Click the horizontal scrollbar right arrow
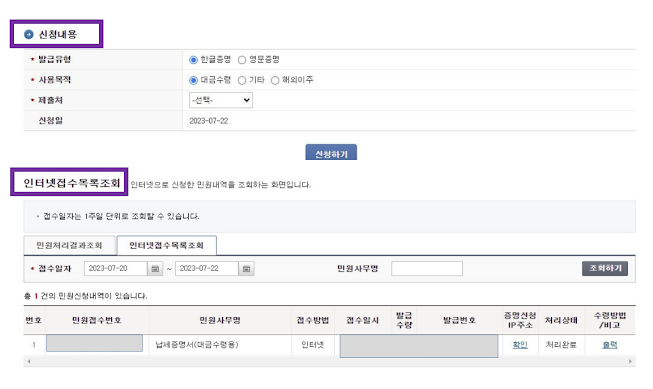Viewport: 653px width, 389px height. (631, 361)
